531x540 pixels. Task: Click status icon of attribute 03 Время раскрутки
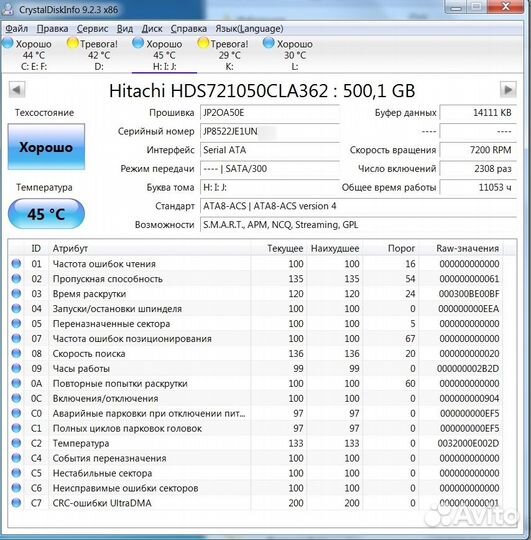tap(16, 293)
